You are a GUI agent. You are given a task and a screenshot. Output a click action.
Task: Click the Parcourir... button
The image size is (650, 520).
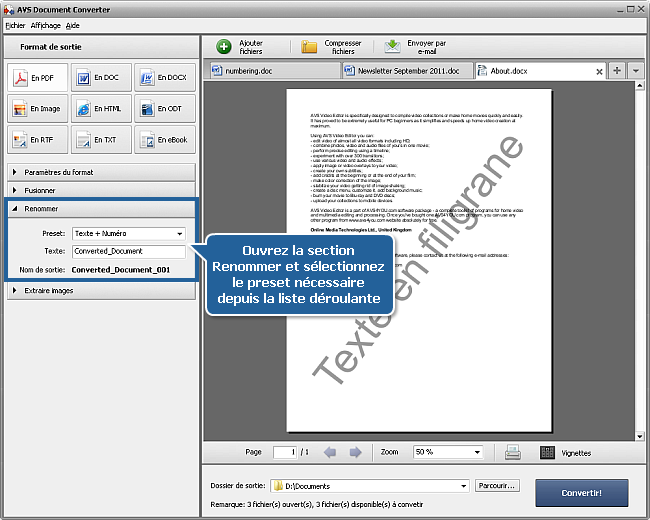pos(497,486)
